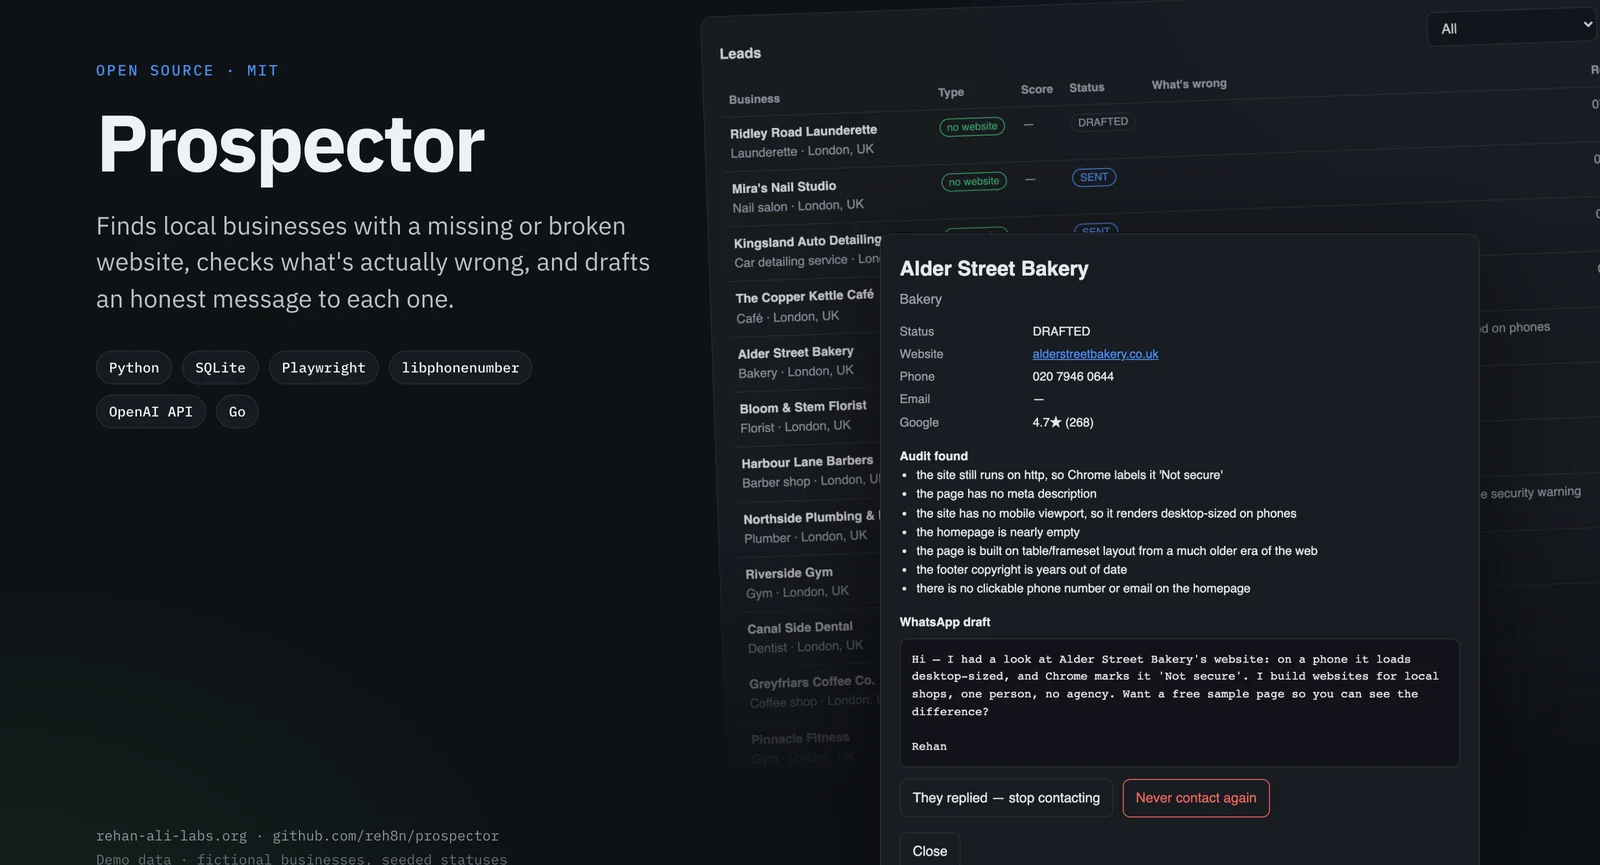Click the DRAFTED status value in the dialog
The height and width of the screenshot is (865, 1600).
pos(1061,331)
